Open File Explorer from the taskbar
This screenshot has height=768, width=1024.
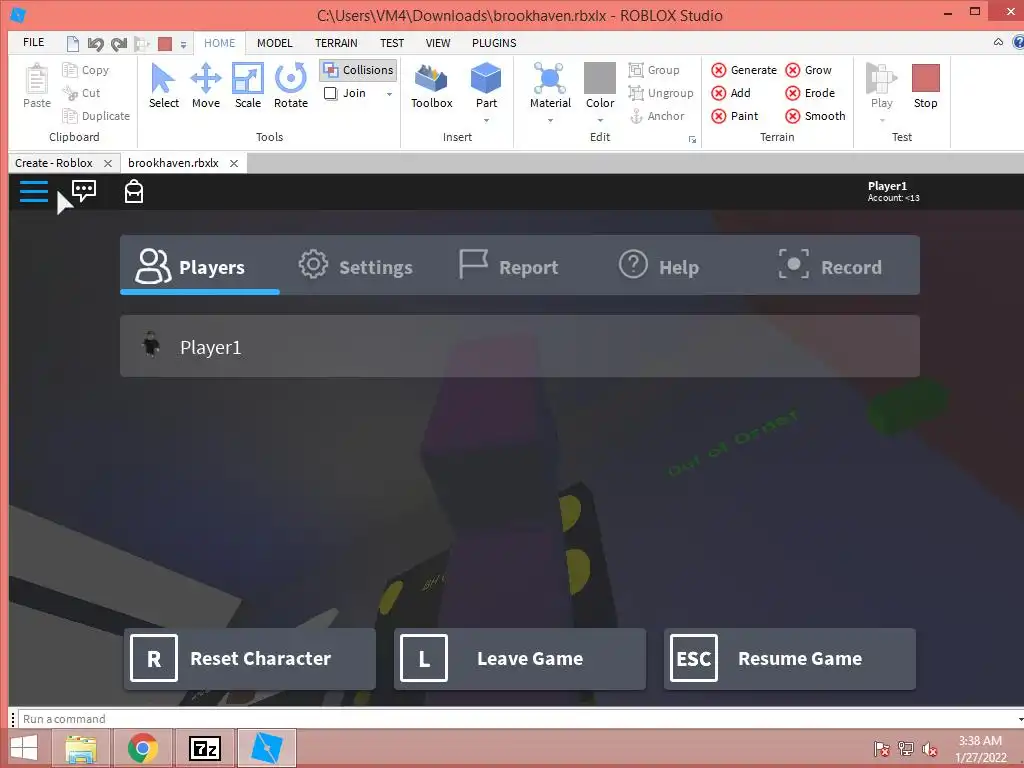pos(81,748)
